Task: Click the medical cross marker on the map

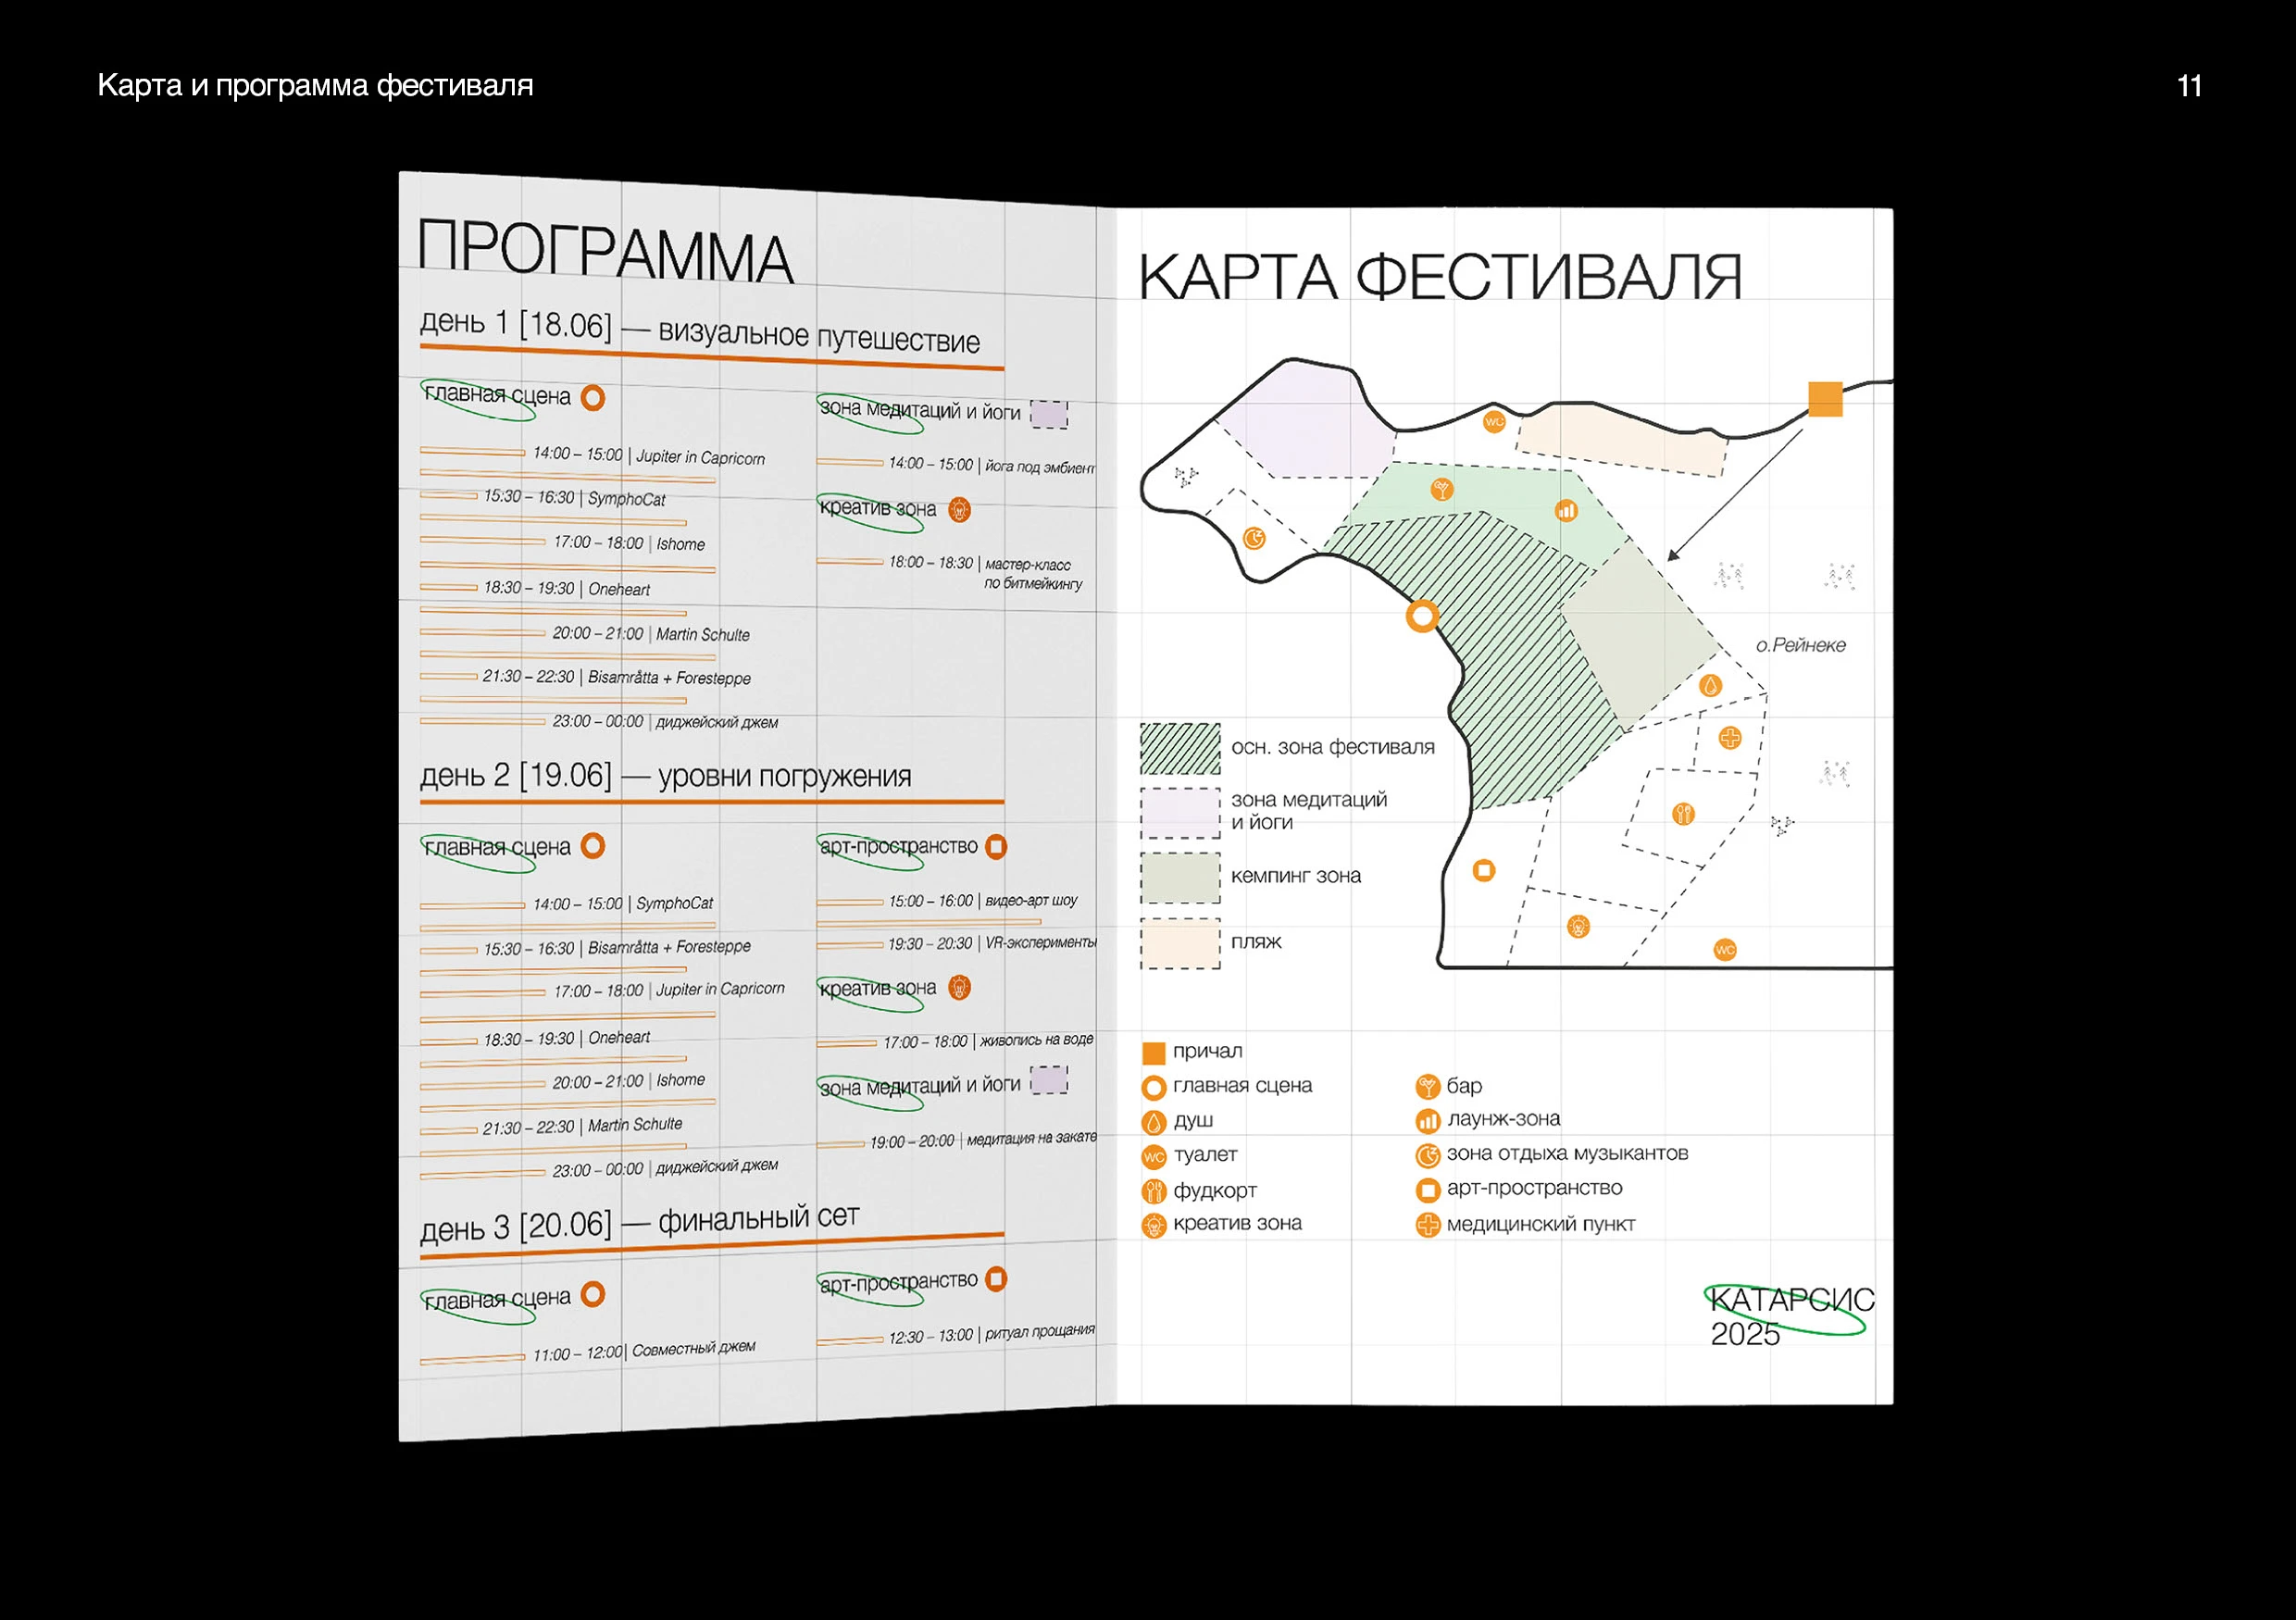Action: [x=1730, y=738]
